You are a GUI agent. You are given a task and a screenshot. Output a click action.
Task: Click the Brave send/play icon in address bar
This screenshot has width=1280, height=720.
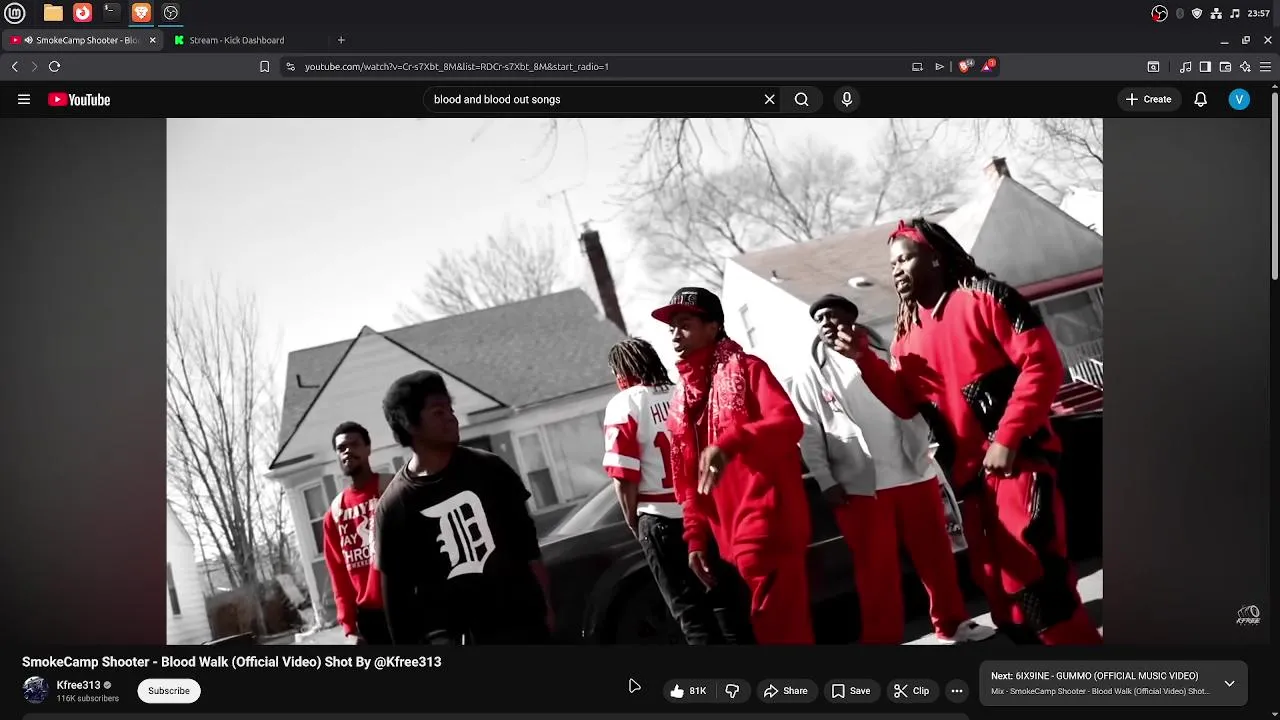tap(940, 67)
